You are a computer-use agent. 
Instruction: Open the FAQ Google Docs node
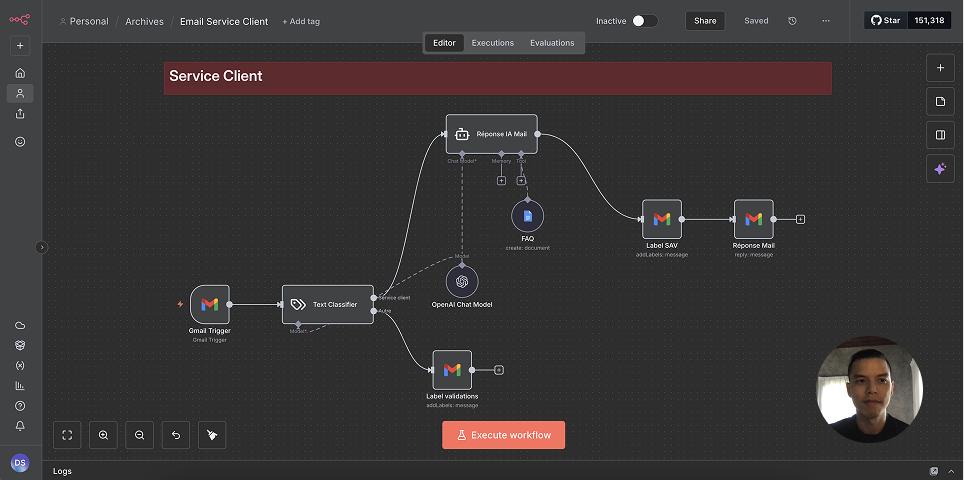(x=527, y=215)
